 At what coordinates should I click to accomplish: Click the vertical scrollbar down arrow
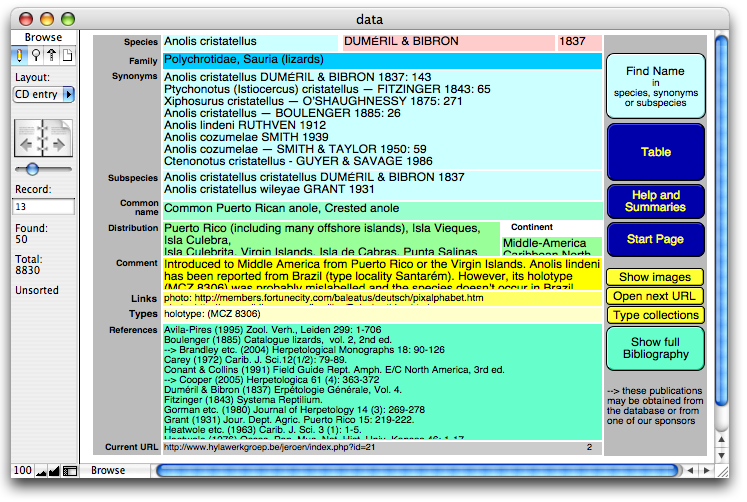721,456
